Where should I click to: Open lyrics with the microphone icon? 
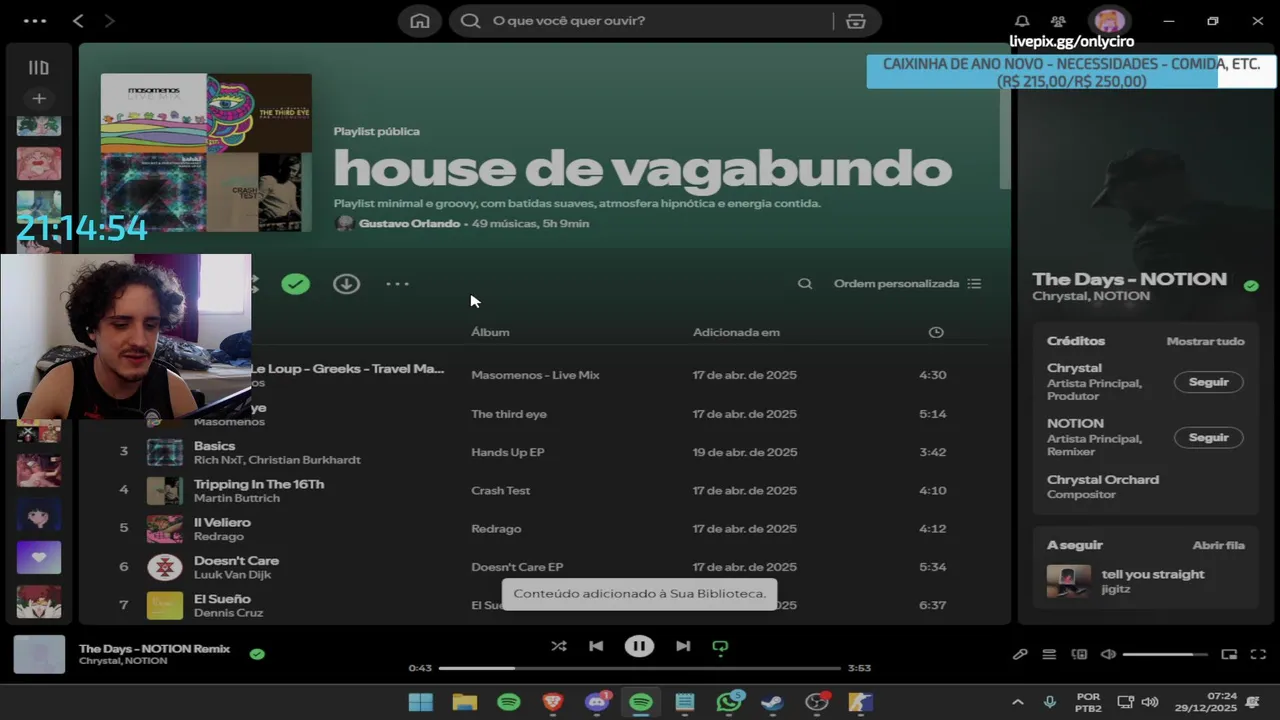[1020, 654]
